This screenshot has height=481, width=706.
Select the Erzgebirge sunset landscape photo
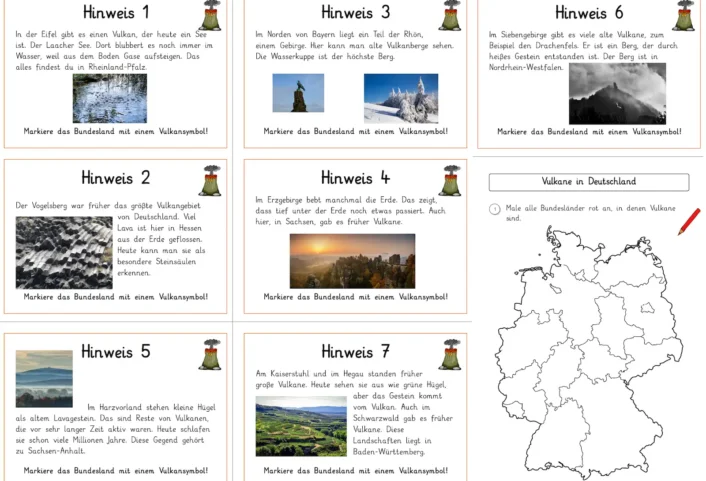(x=352, y=260)
